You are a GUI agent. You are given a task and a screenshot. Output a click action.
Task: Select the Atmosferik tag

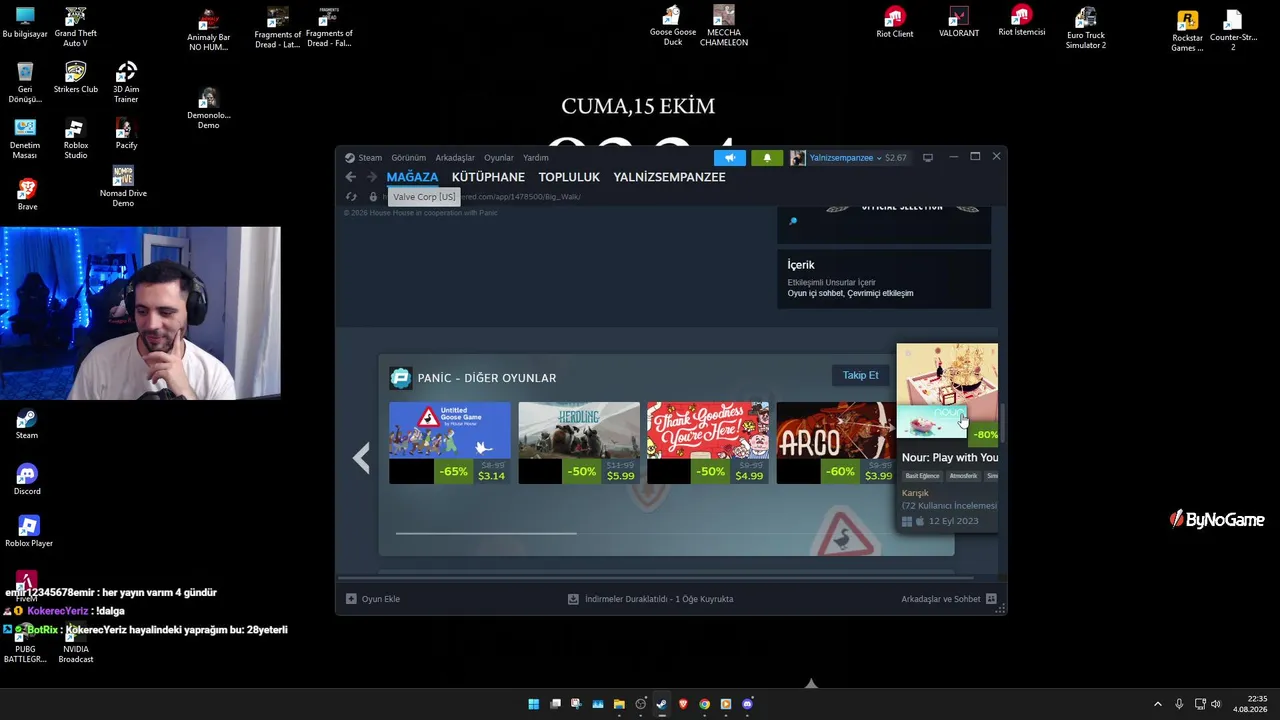[964, 476]
